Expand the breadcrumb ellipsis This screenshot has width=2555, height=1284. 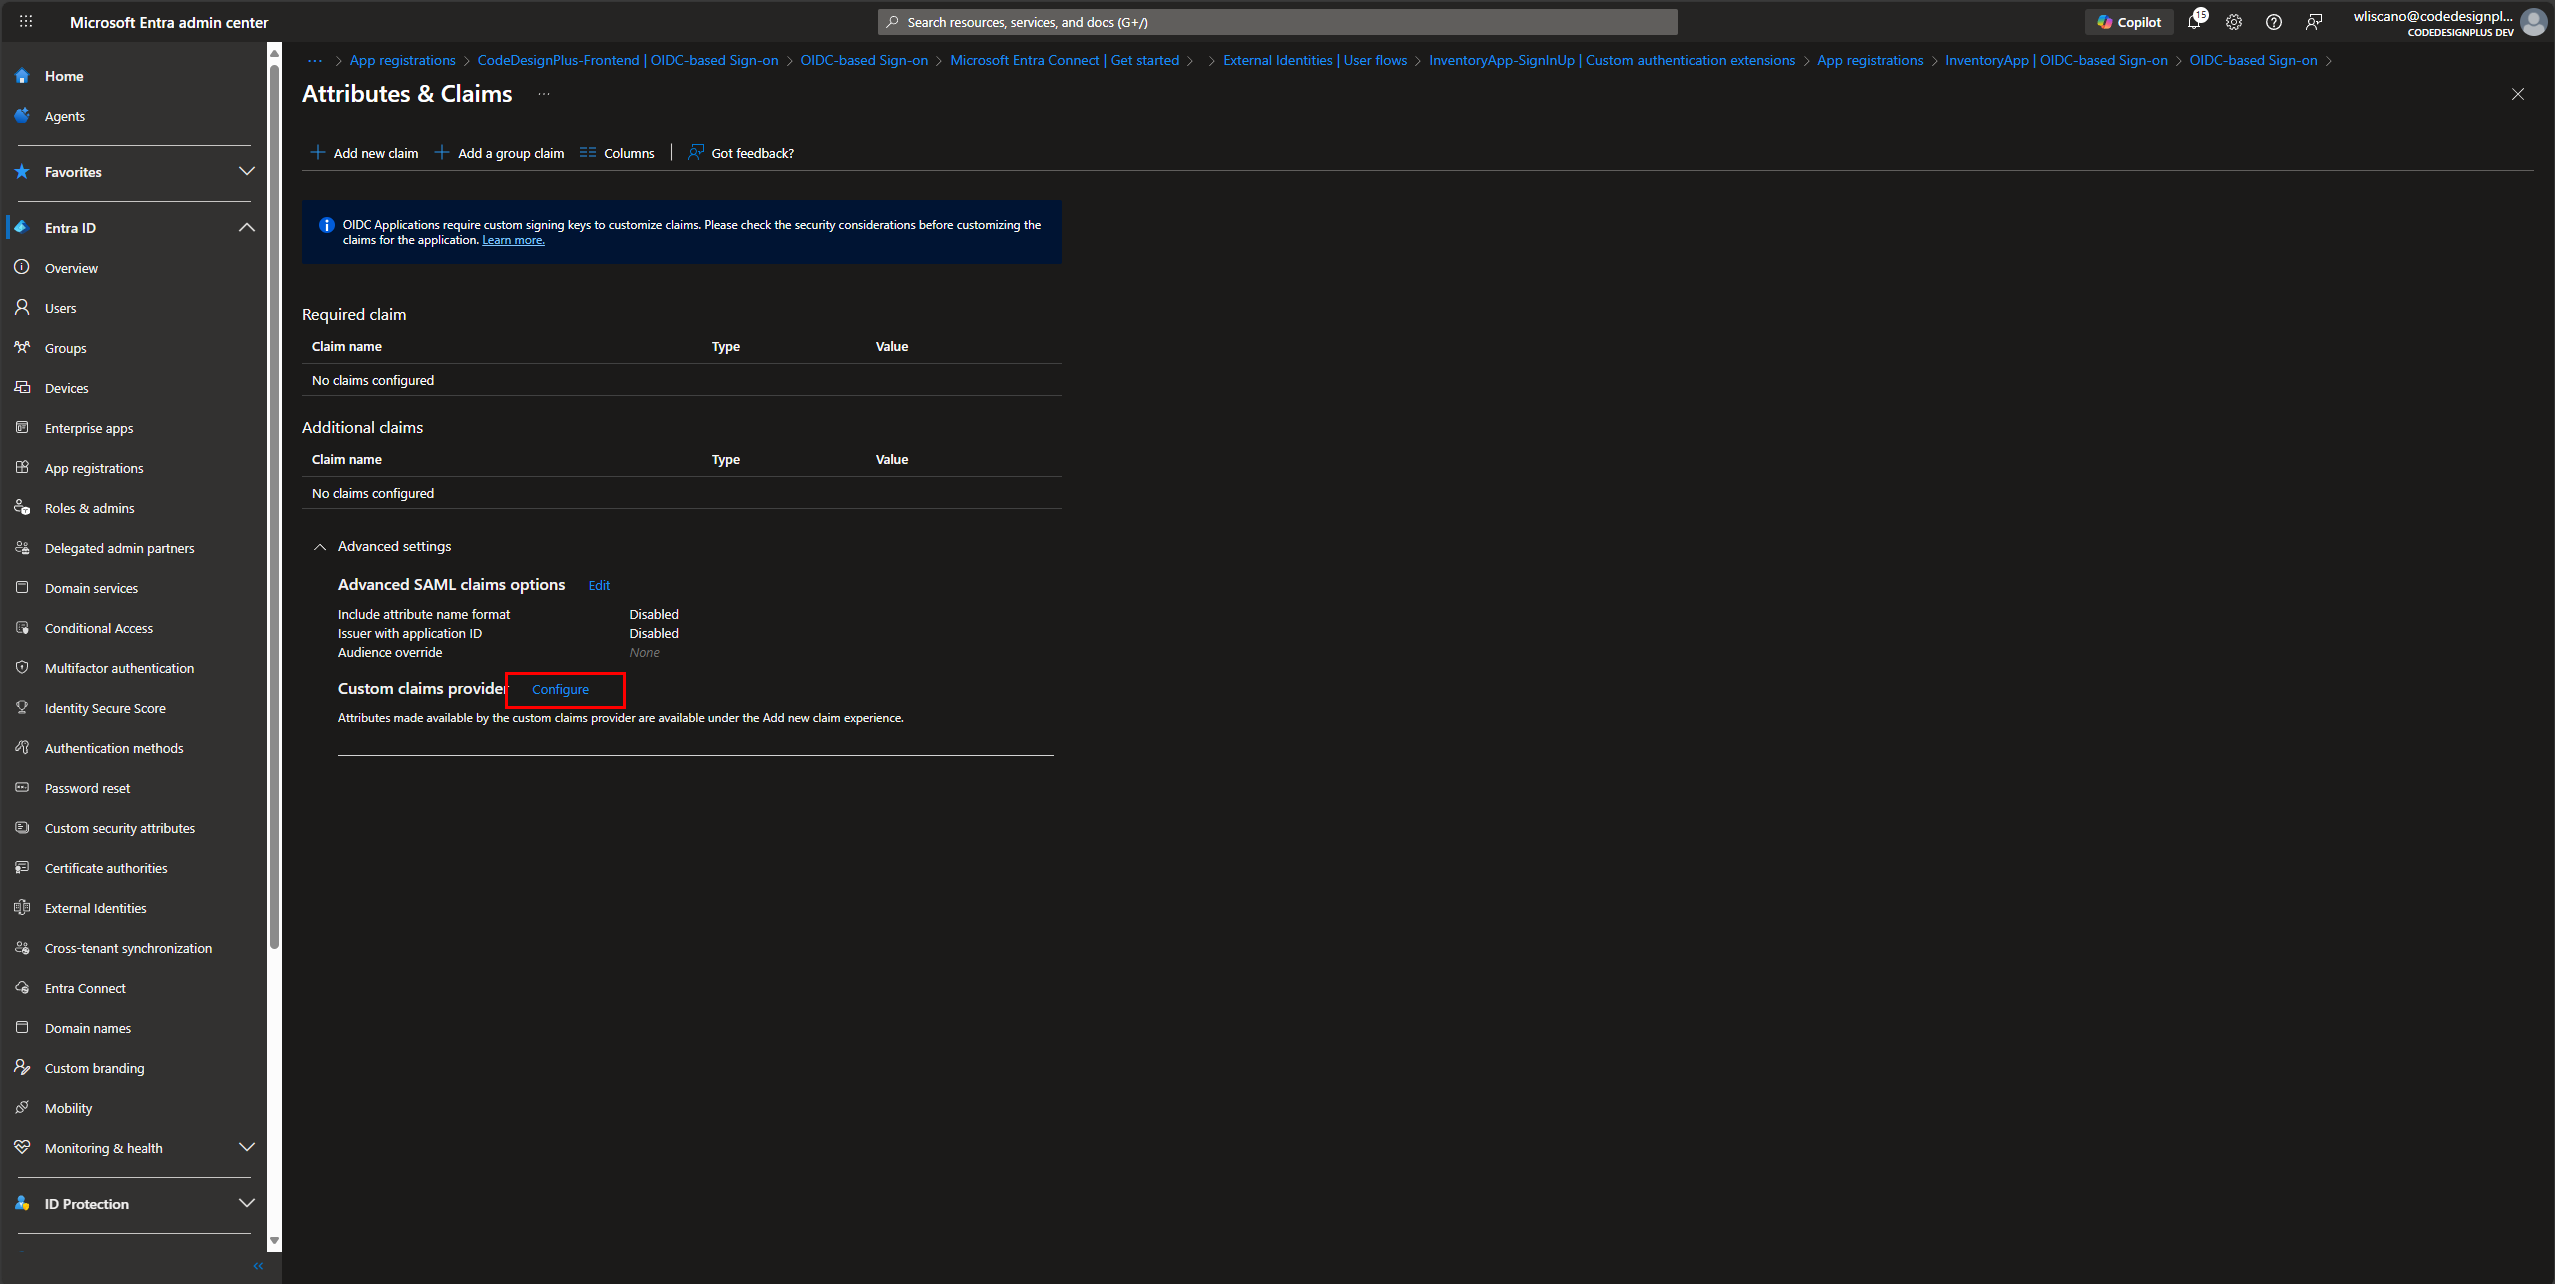point(315,60)
